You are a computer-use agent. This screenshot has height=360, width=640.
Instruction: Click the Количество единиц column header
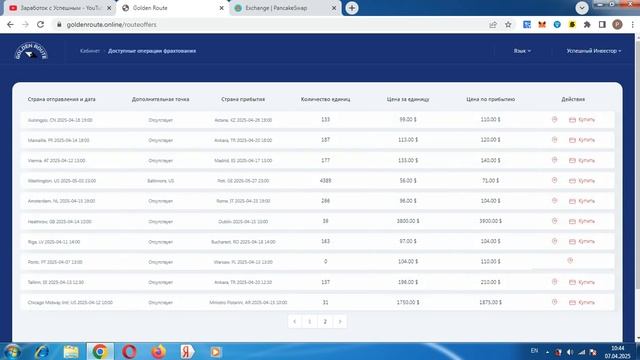[325, 99]
